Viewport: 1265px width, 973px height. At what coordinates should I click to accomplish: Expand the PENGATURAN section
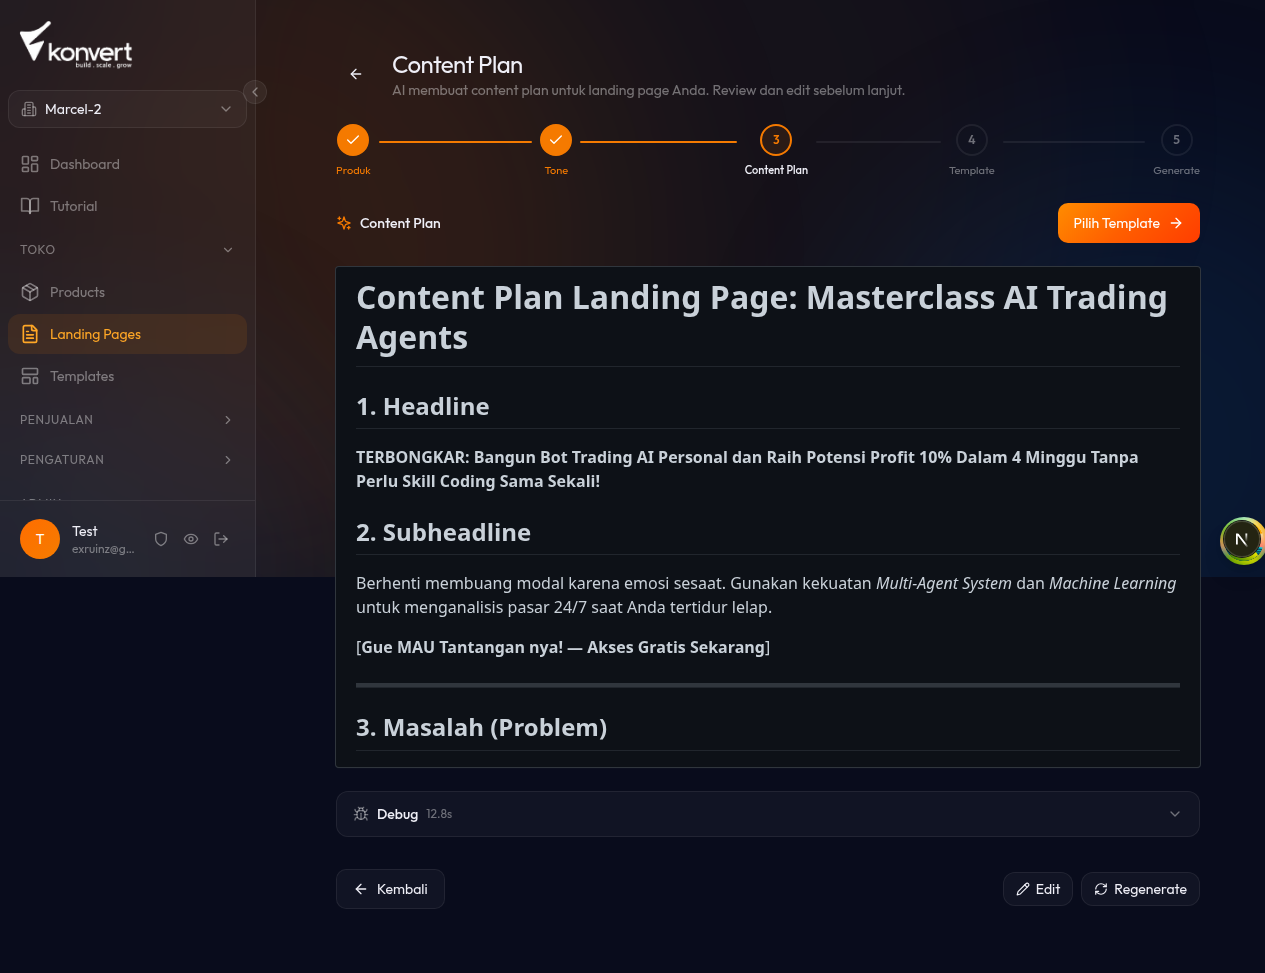[127, 460]
